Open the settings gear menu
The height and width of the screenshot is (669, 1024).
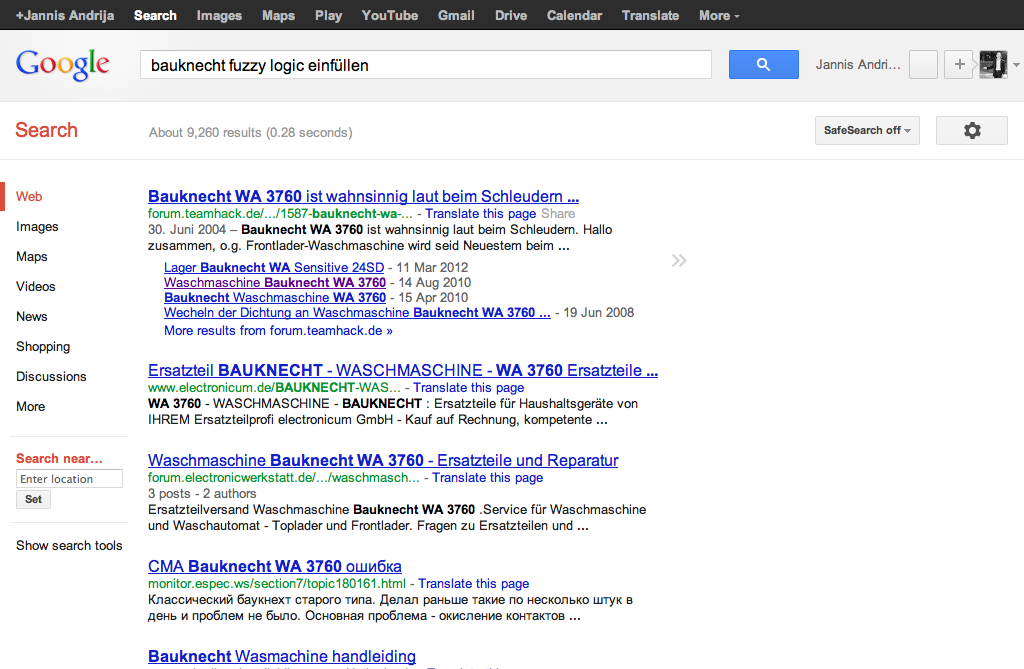coord(972,131)
